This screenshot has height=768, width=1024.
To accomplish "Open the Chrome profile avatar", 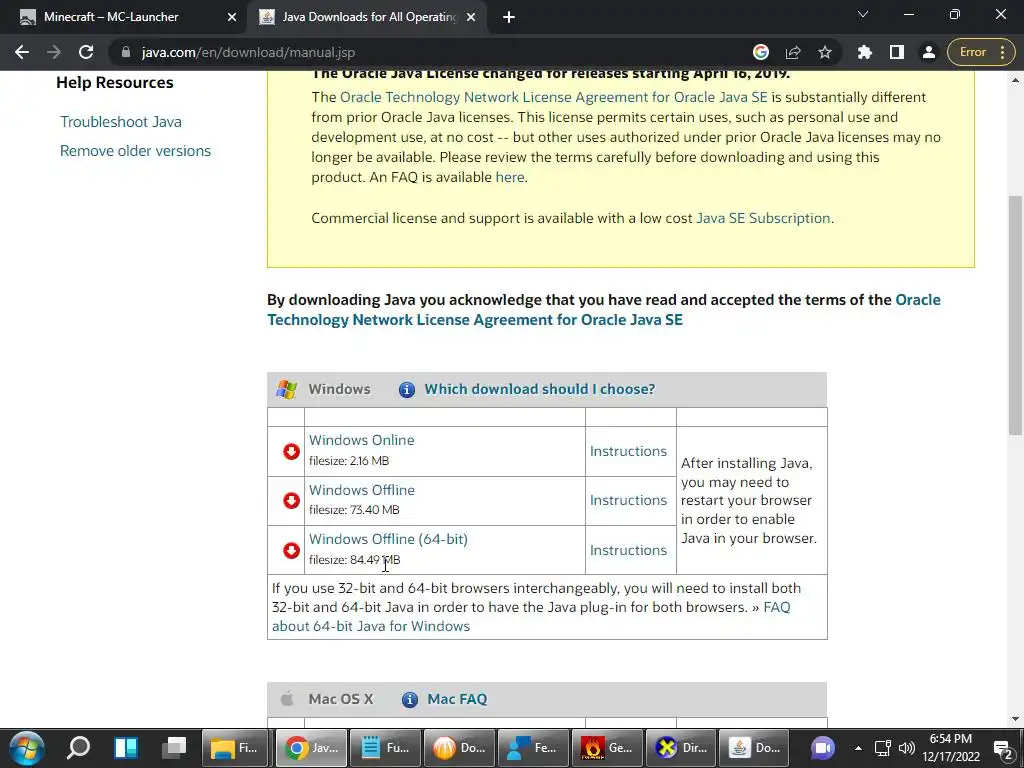I will pyautogui.click(x=928, y=52).
